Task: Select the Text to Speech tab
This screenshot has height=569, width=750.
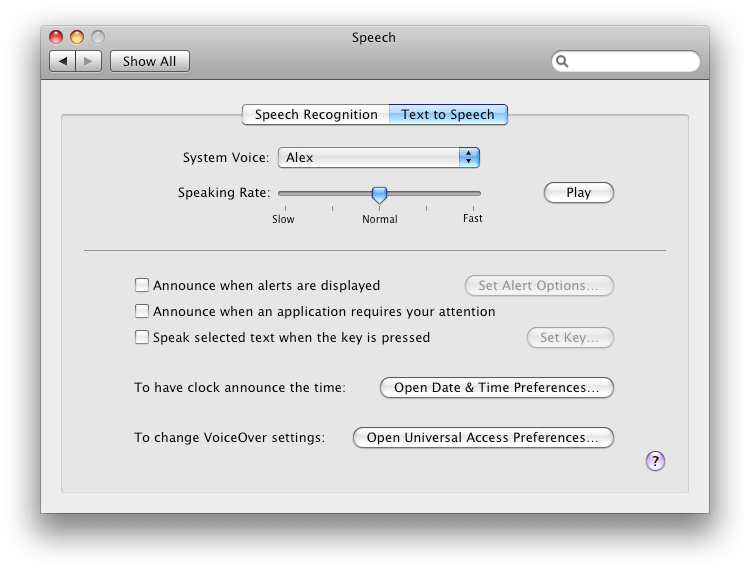Action: [448, 115]
